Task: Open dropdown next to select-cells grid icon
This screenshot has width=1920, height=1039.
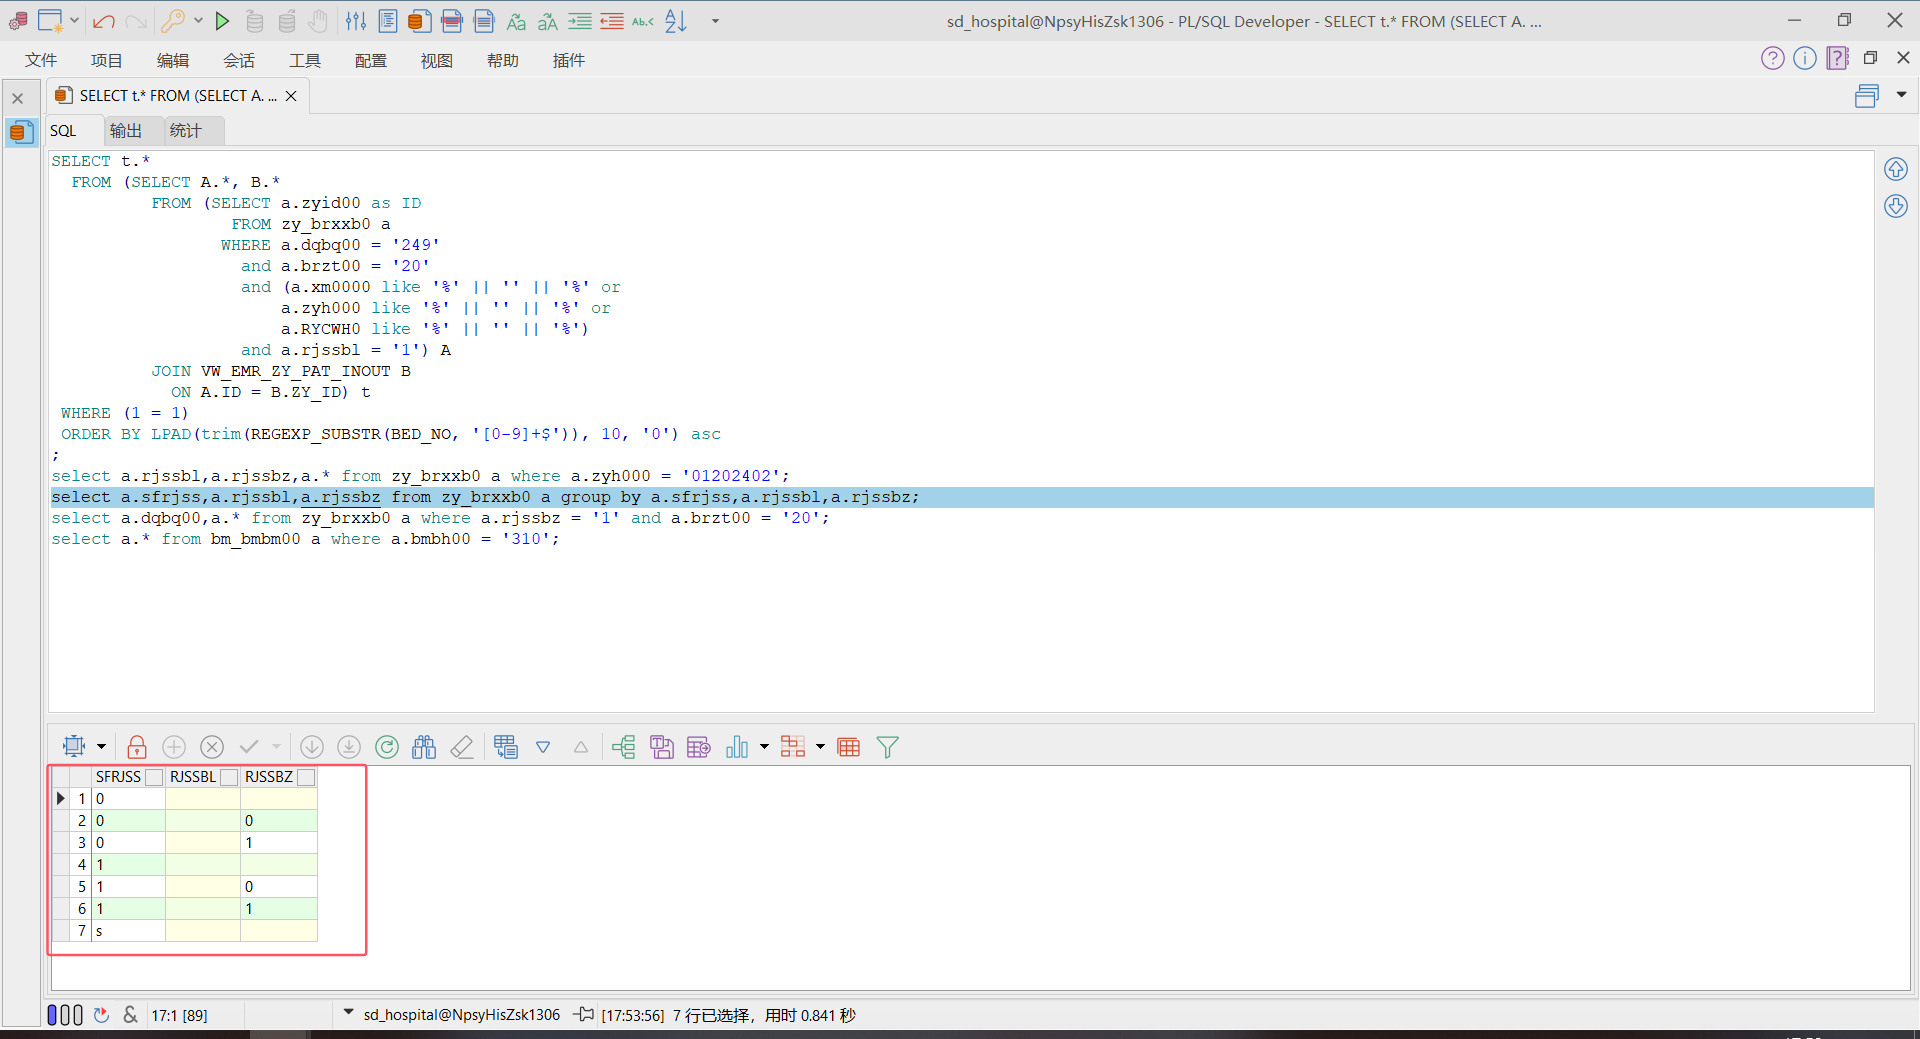Action: 101,747
